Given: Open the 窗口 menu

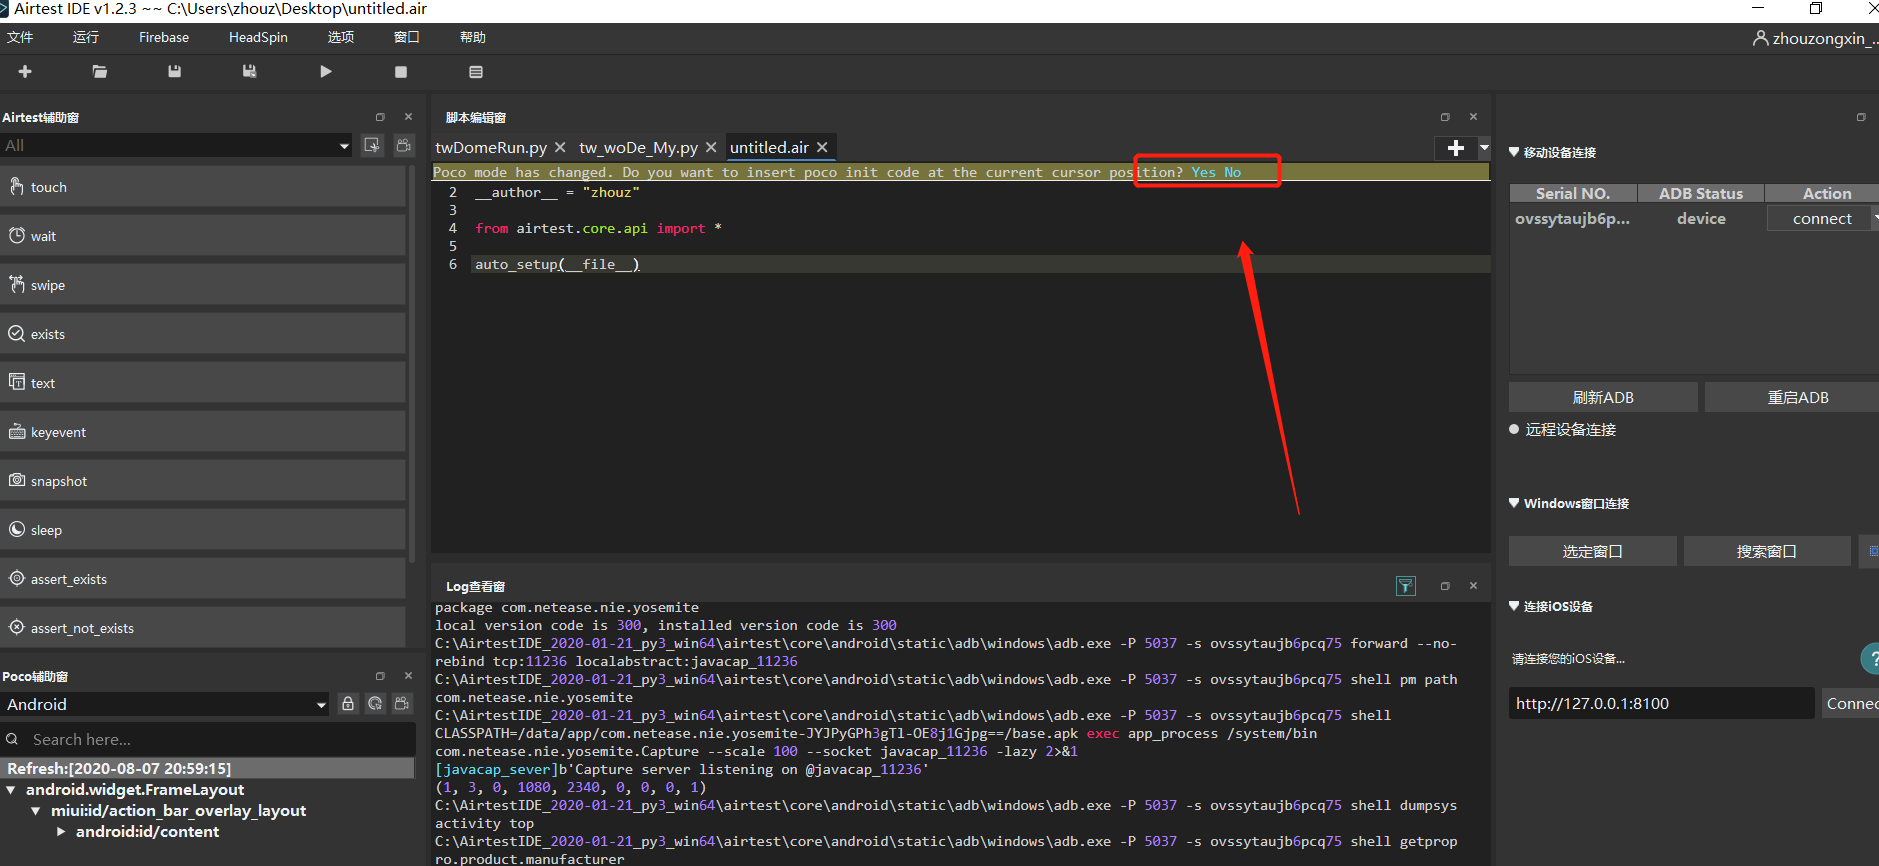Looking at the screenshot, I should (407, 37).
